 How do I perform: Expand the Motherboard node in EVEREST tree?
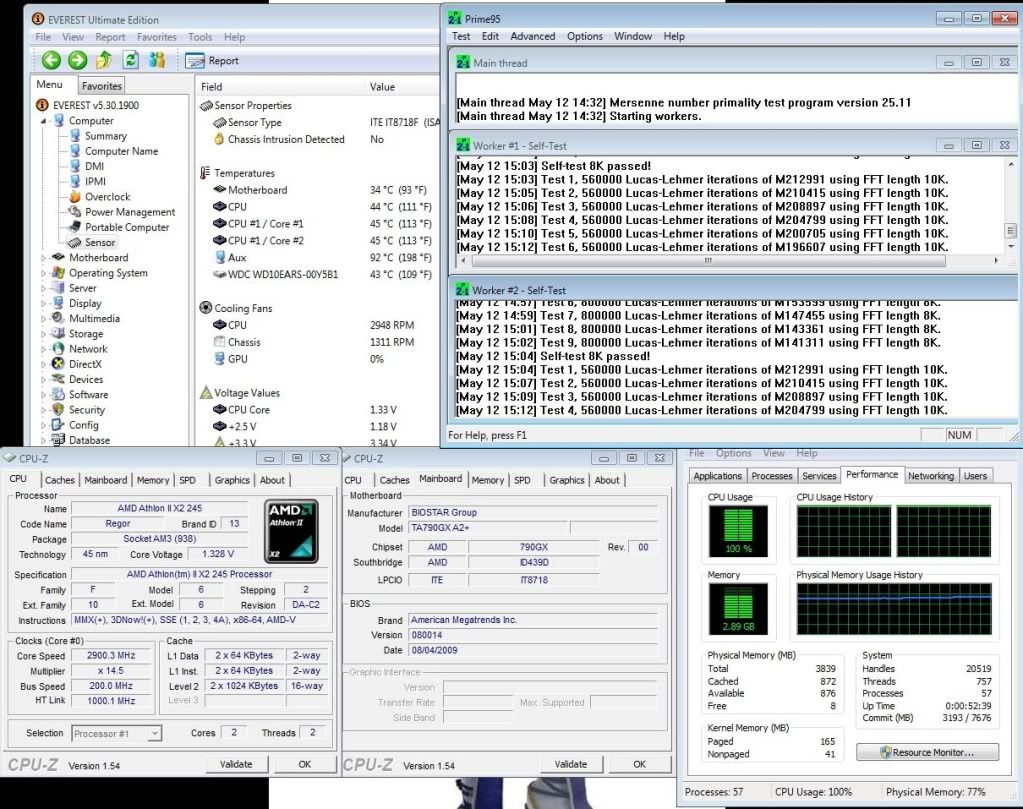click(x=44, y=258)
